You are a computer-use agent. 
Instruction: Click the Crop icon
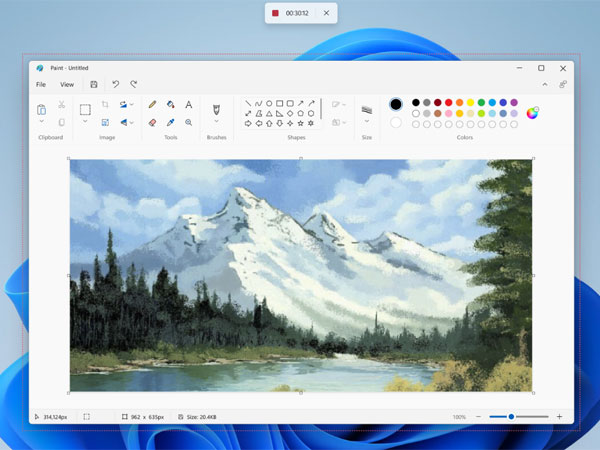[105, 104]
